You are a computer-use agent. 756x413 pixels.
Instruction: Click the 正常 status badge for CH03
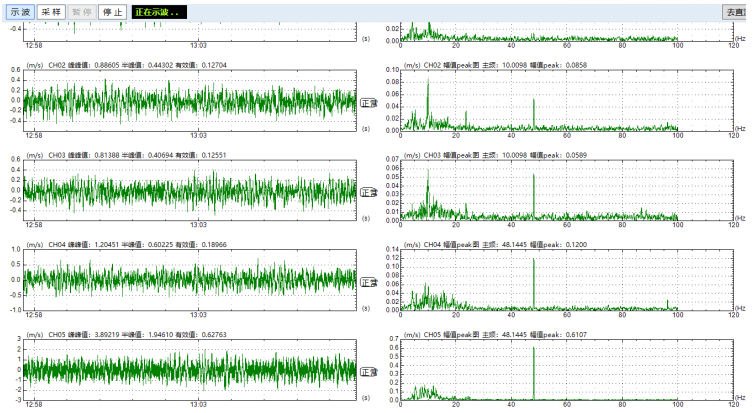(369, 191)
